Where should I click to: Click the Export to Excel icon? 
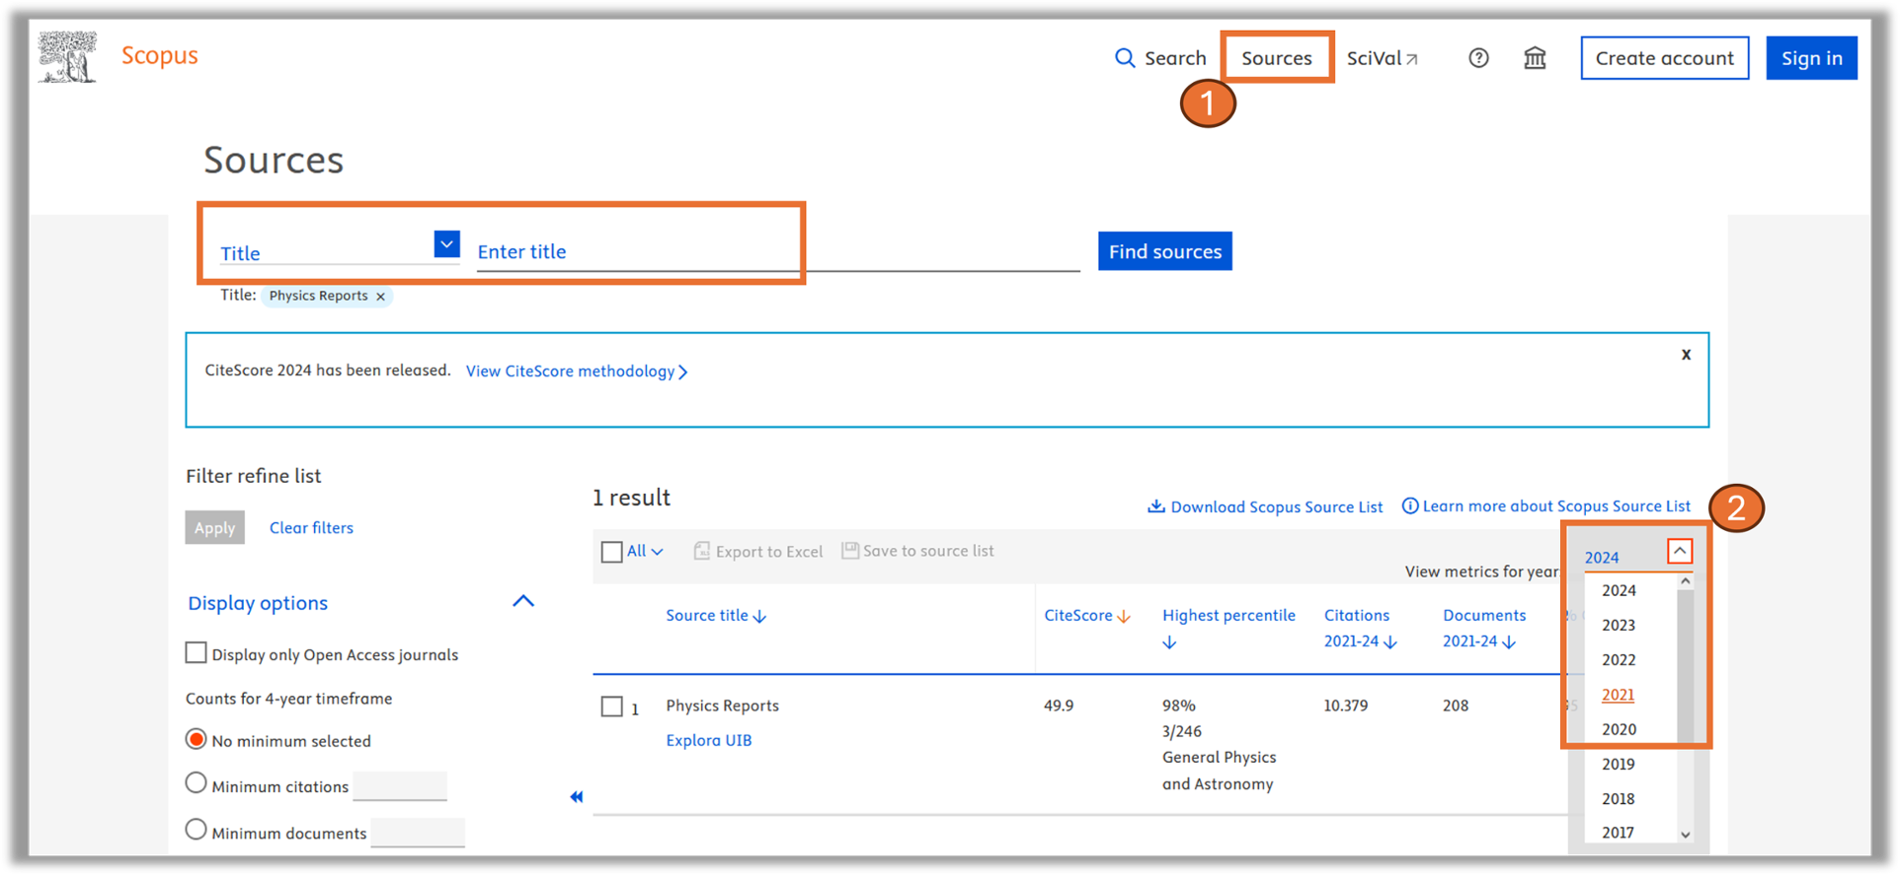tap(702, 551)
